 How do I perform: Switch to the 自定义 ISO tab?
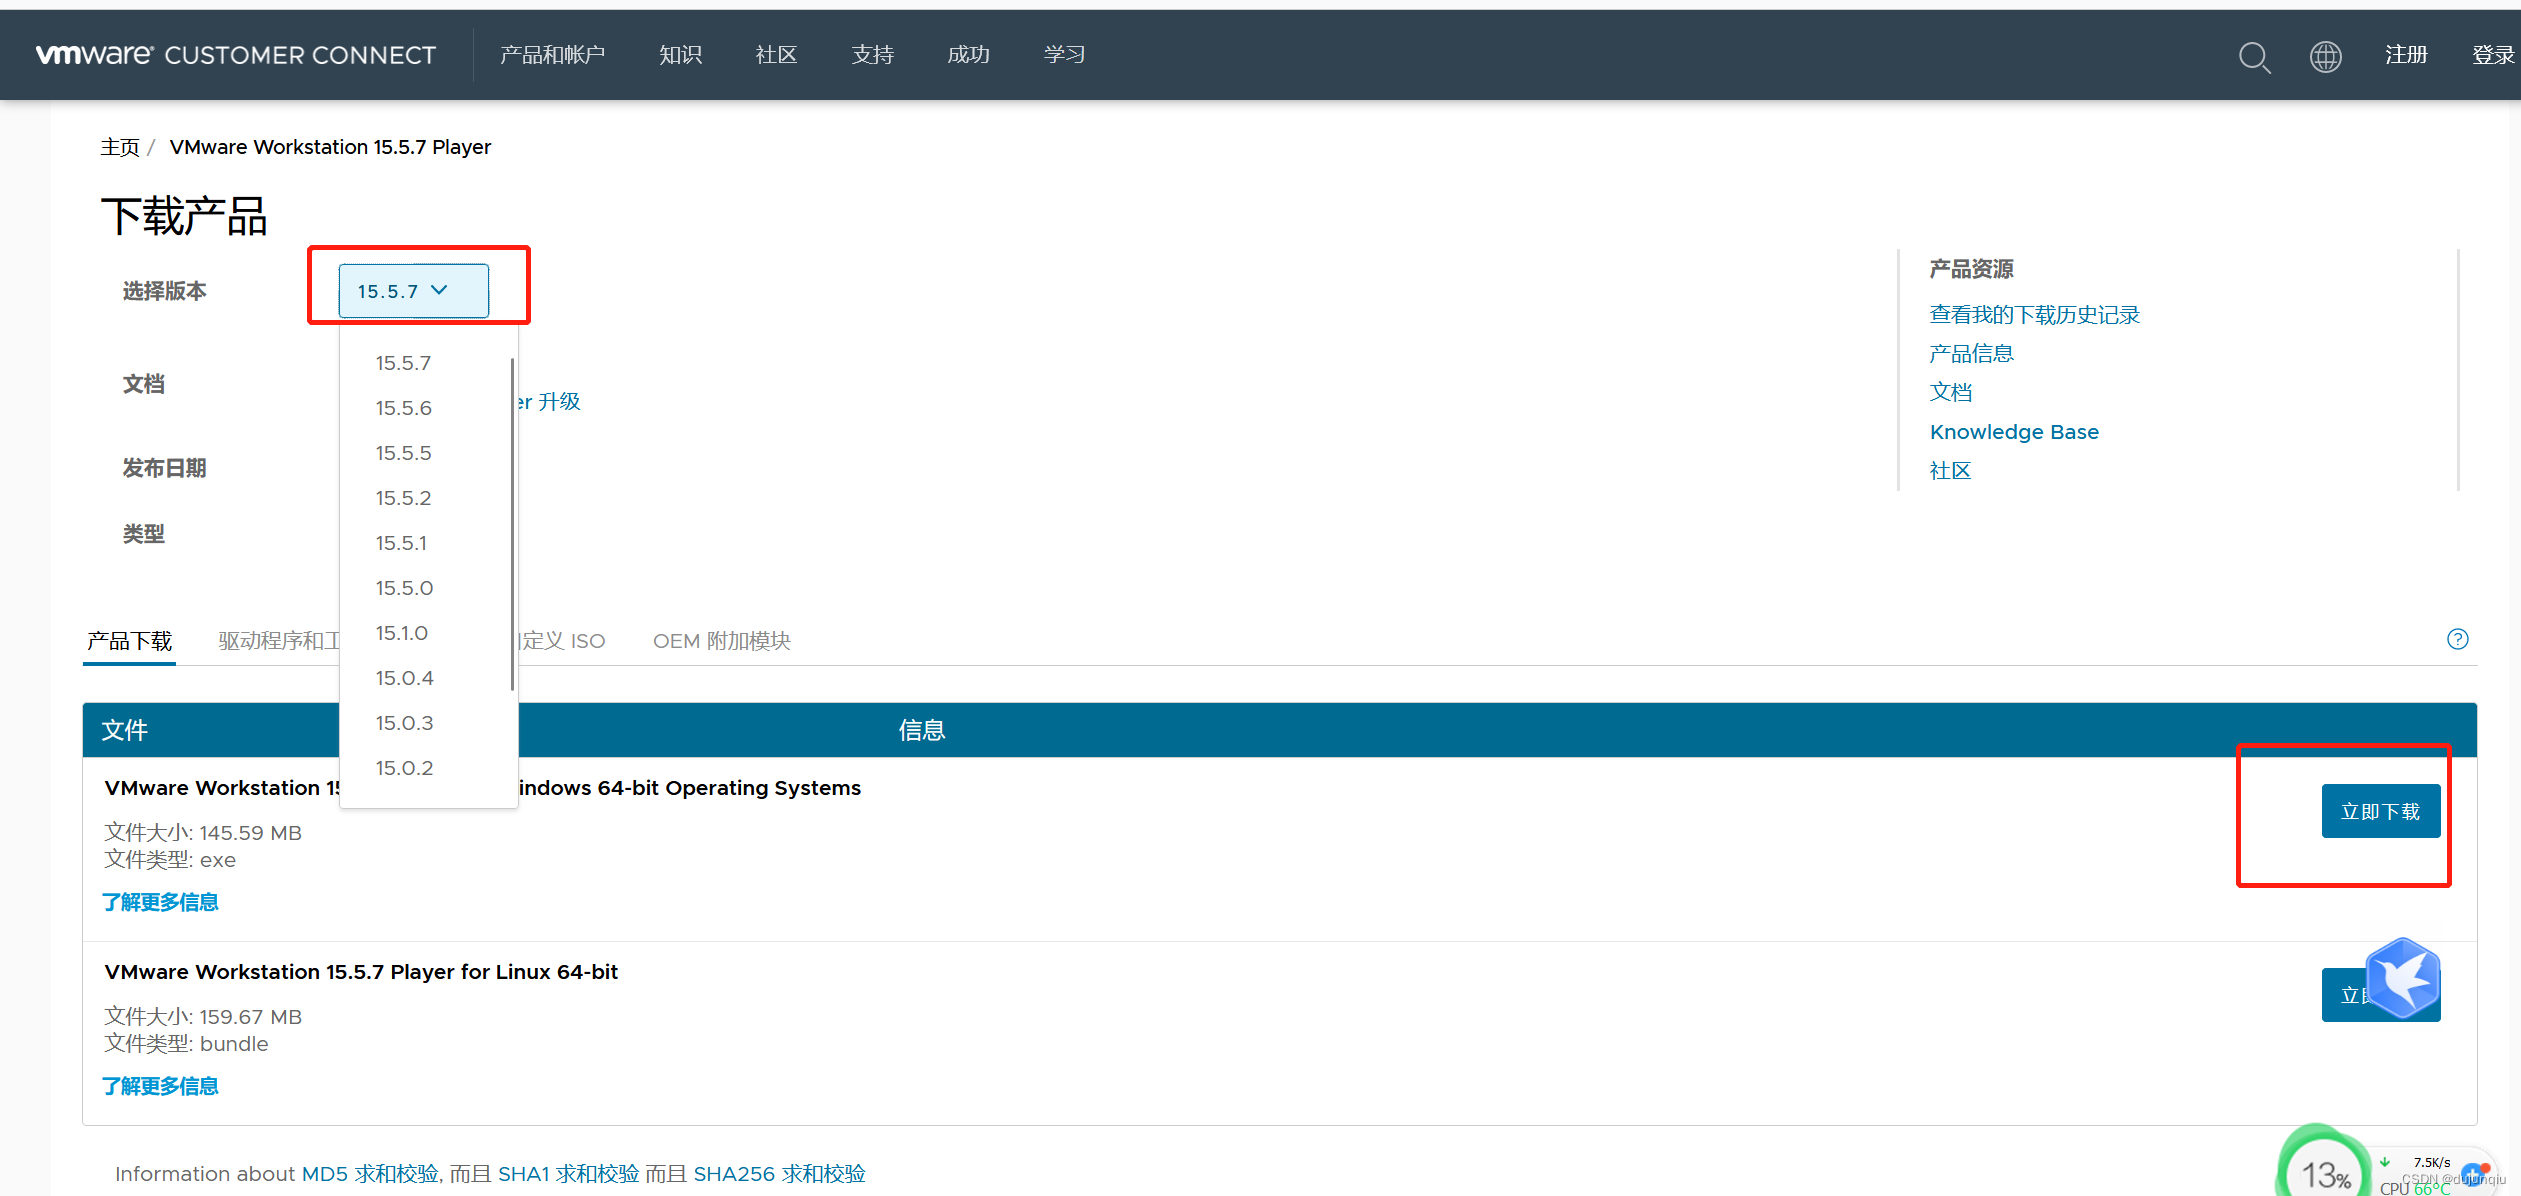tap(562, 641)
